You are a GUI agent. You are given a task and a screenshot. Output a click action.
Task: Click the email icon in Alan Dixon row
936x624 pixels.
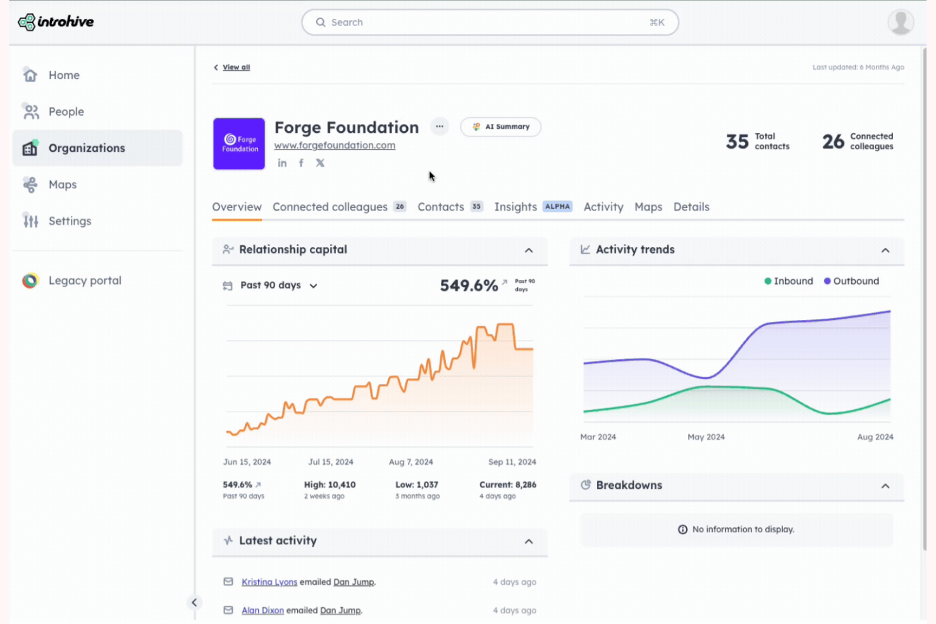pos(228,610)
